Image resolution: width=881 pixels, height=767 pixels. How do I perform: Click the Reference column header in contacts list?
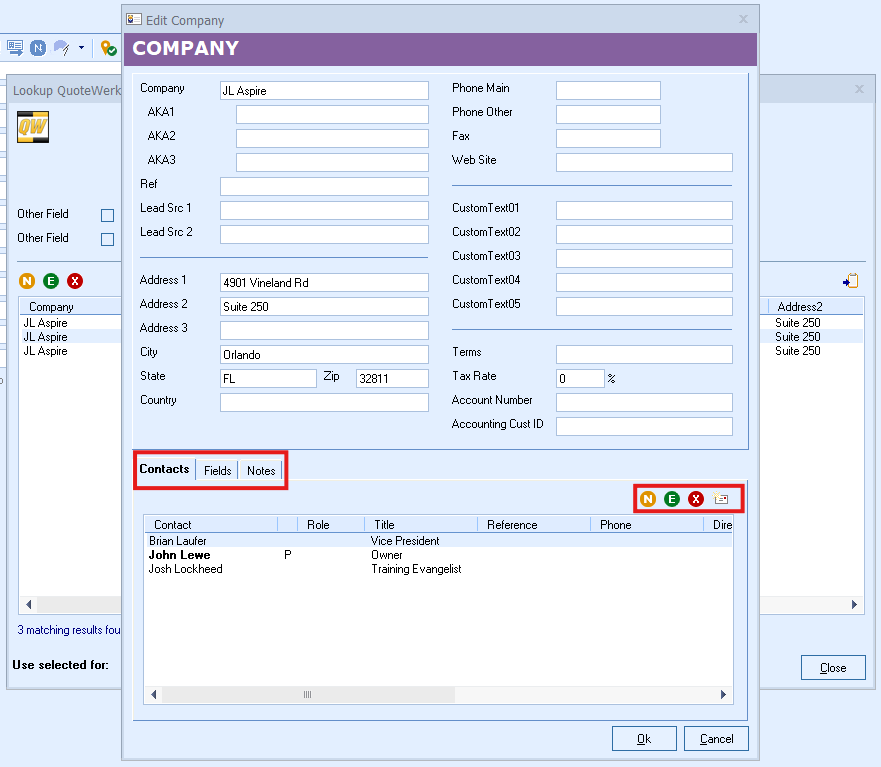534,524
